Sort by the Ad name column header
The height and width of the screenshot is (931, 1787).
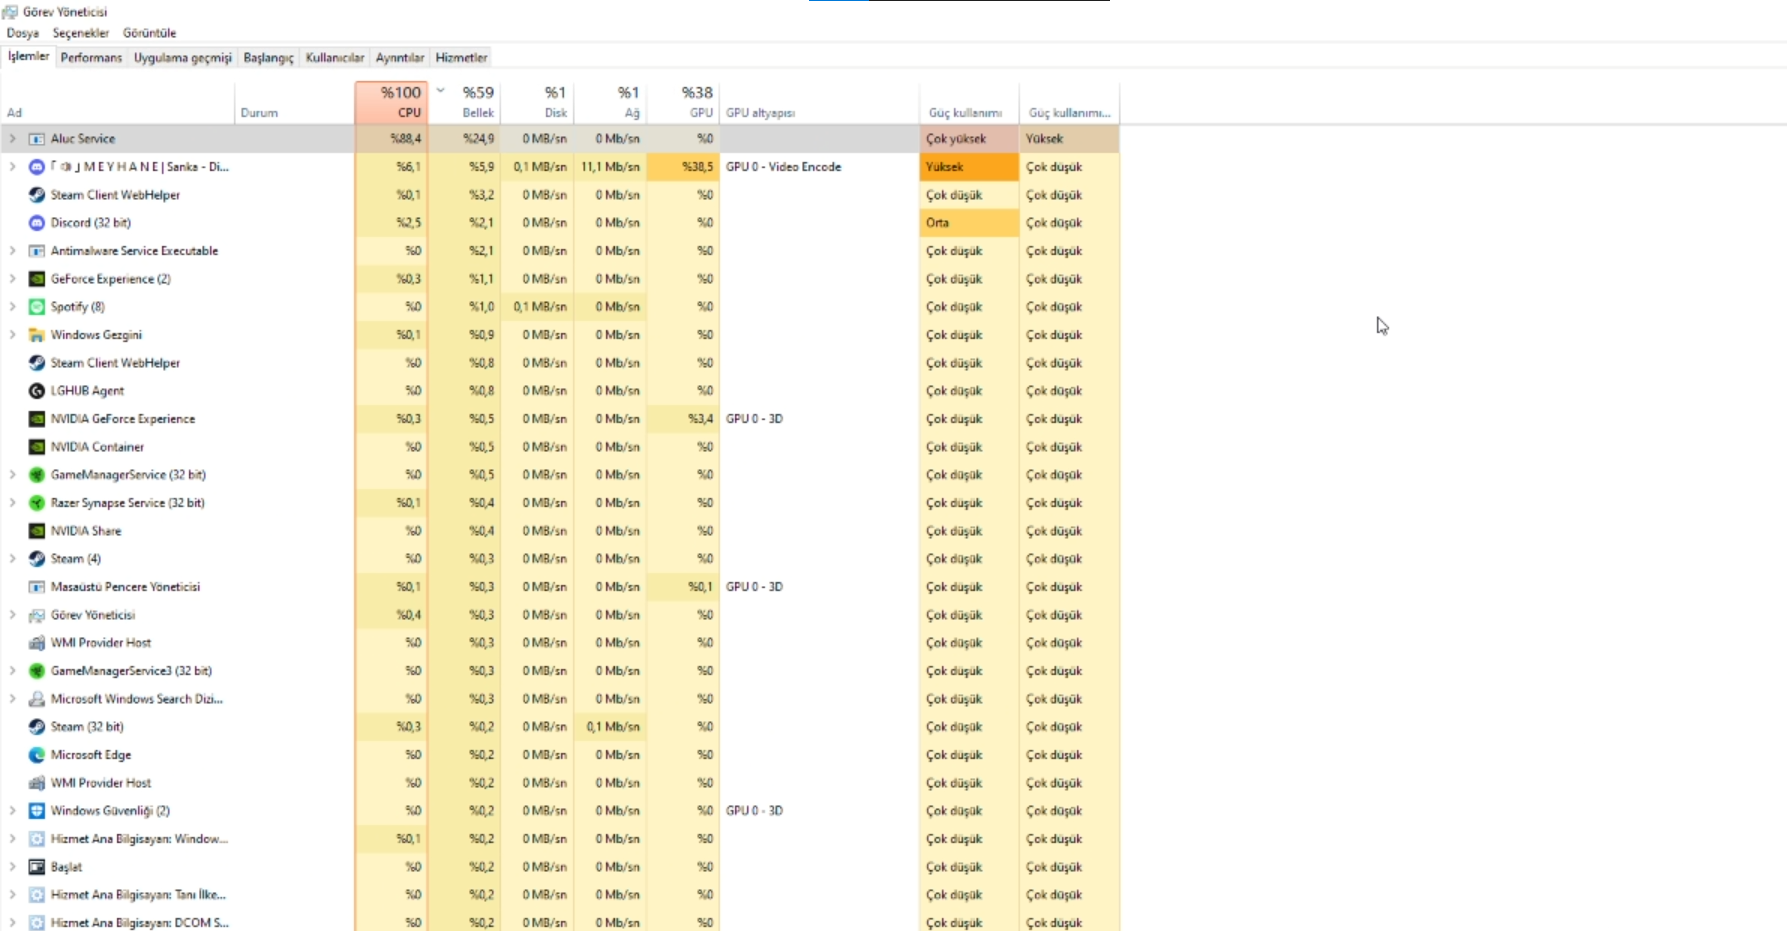[x=118, y=102]
